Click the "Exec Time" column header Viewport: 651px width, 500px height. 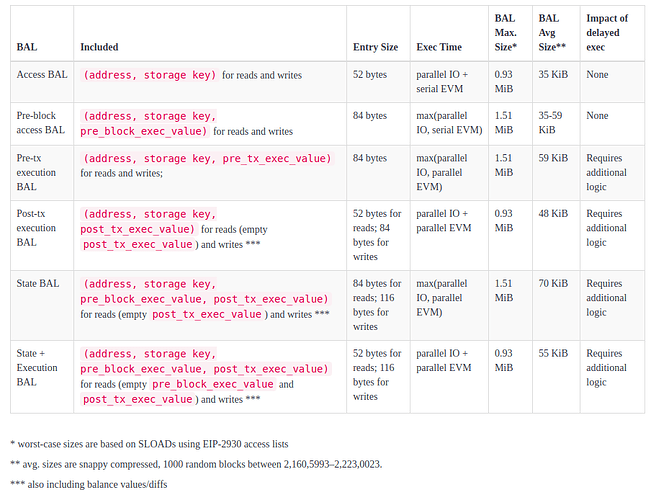point(439,47)
